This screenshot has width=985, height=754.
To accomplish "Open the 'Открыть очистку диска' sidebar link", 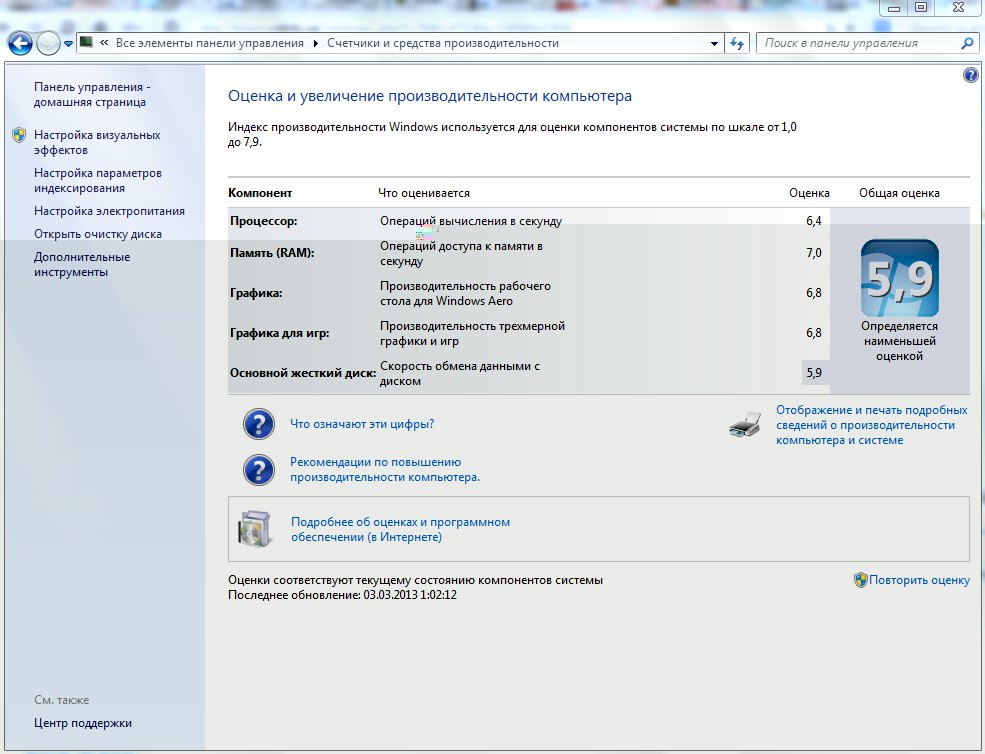I will click(97, 234).
